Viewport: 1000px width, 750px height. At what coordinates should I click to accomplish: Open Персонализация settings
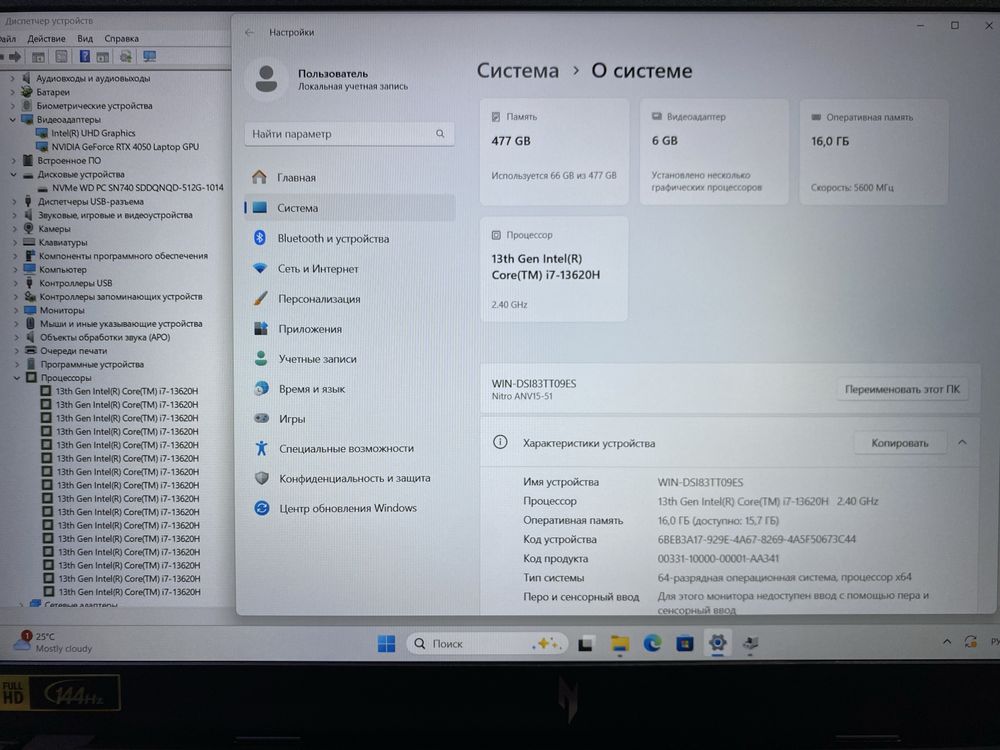349,298
